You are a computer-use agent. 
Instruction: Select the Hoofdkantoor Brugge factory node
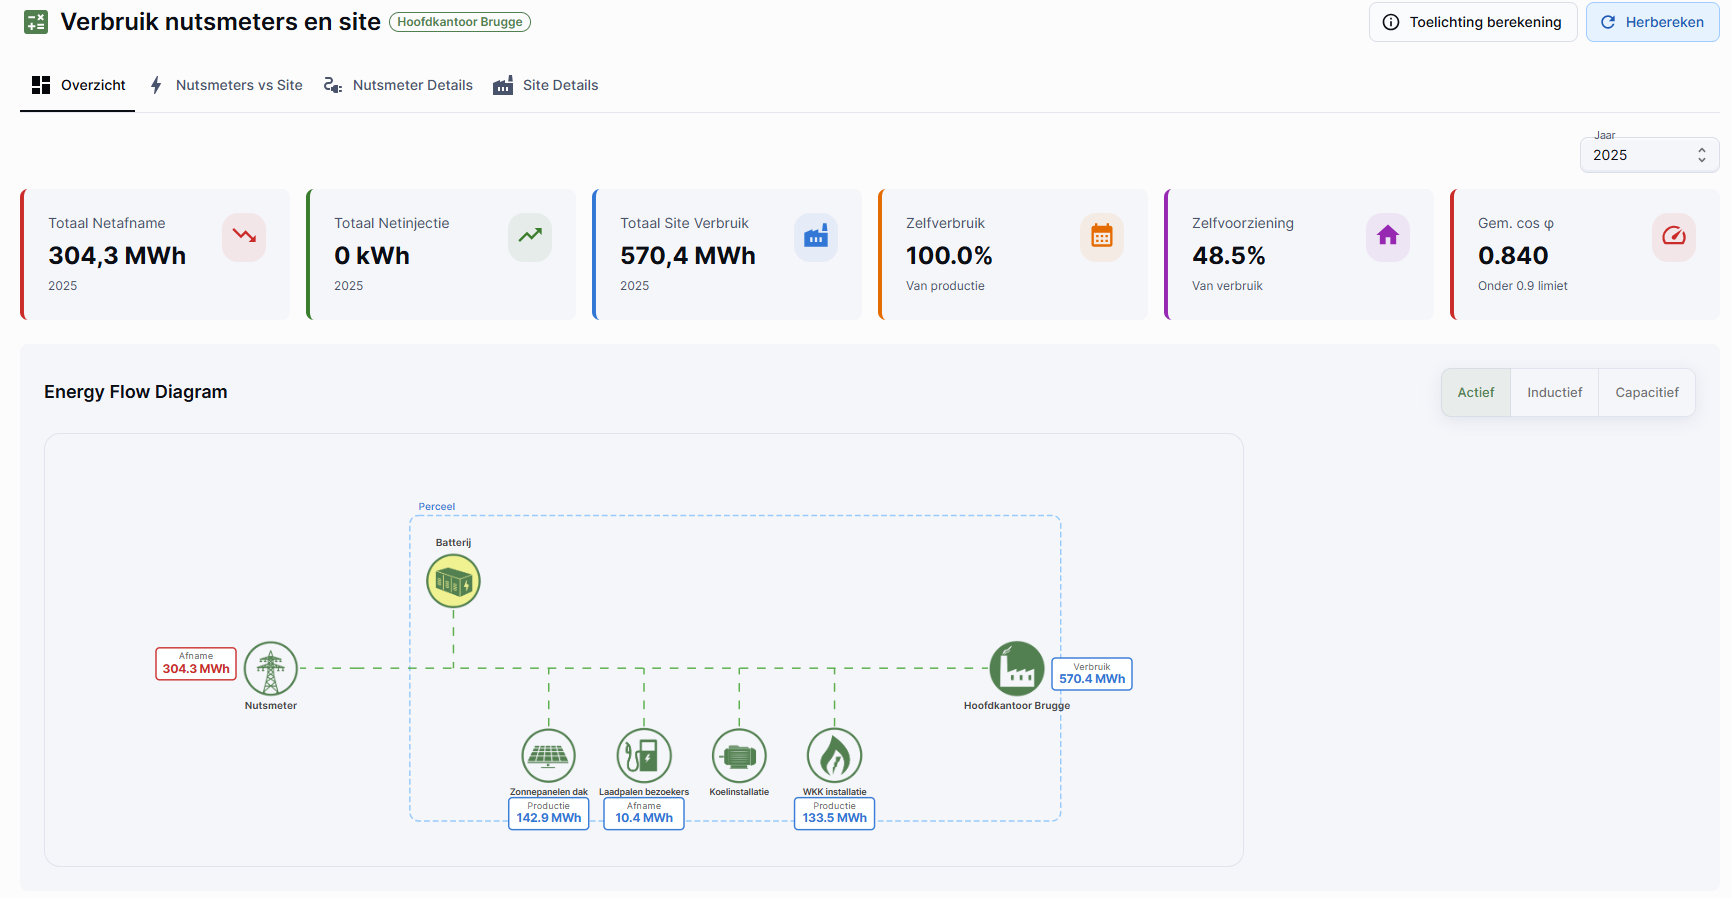[1017, 668]
